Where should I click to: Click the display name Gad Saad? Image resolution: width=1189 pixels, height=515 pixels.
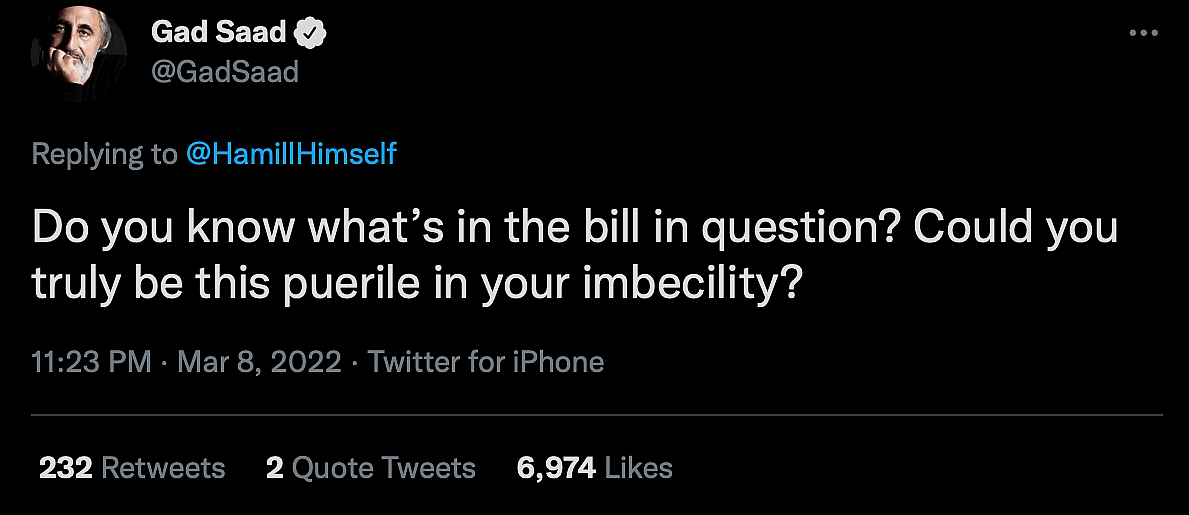tap(219, 33)
